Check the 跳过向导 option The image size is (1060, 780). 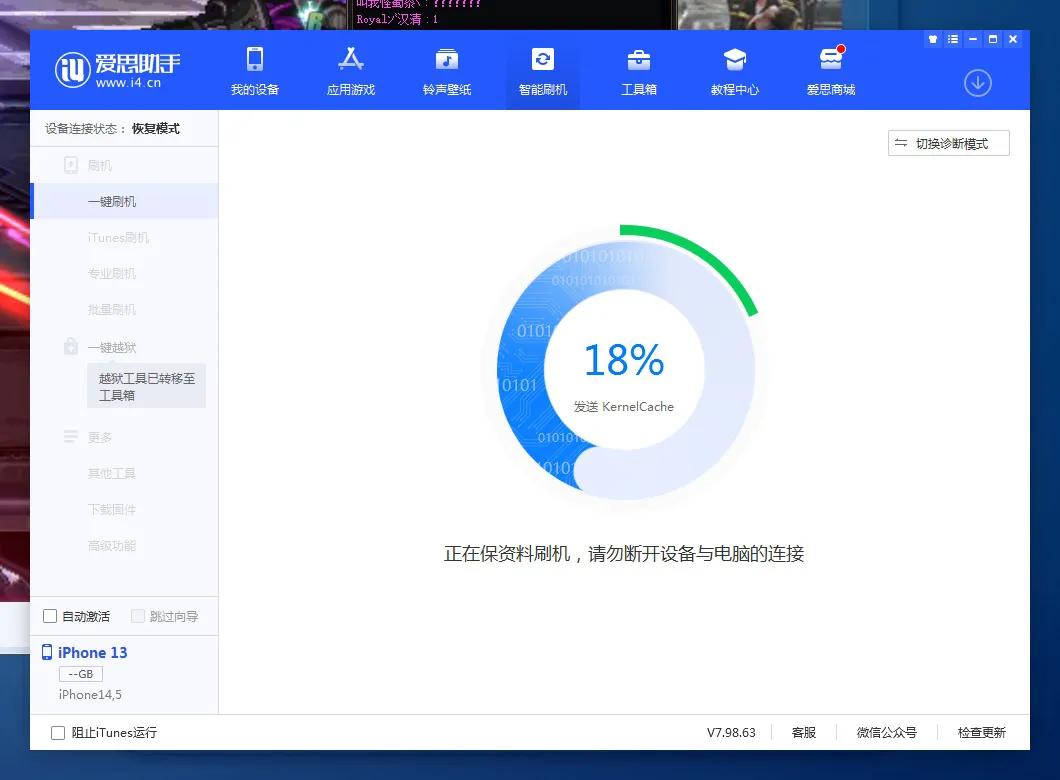(x=138, y=616)
